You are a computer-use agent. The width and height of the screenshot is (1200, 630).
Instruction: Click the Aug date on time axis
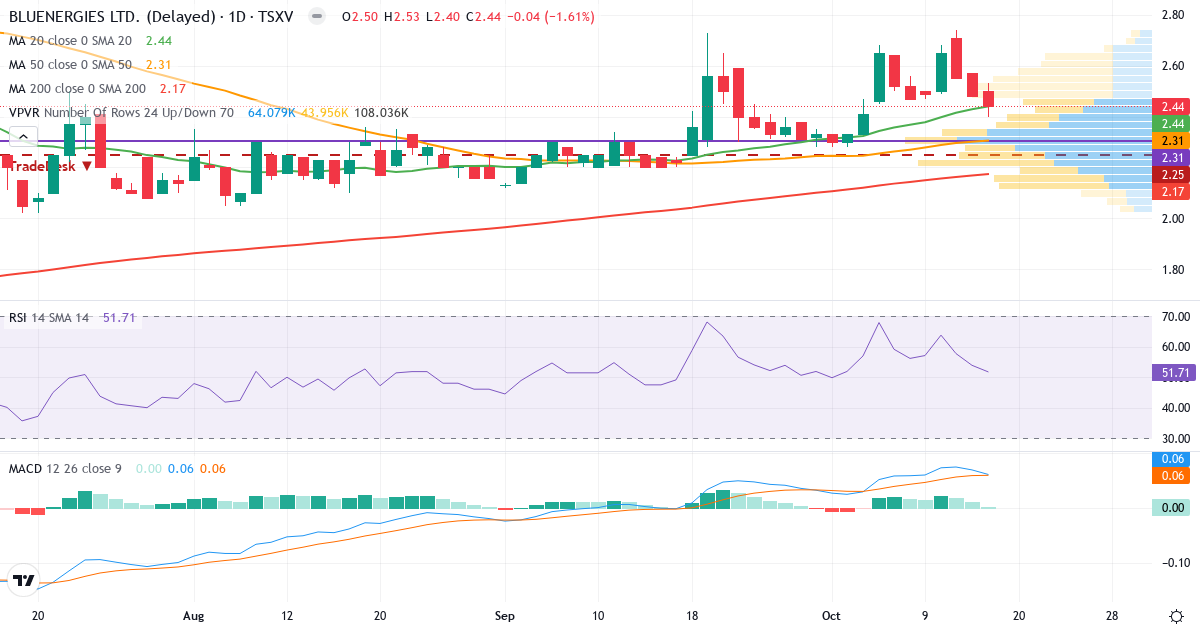click(194, 616)
